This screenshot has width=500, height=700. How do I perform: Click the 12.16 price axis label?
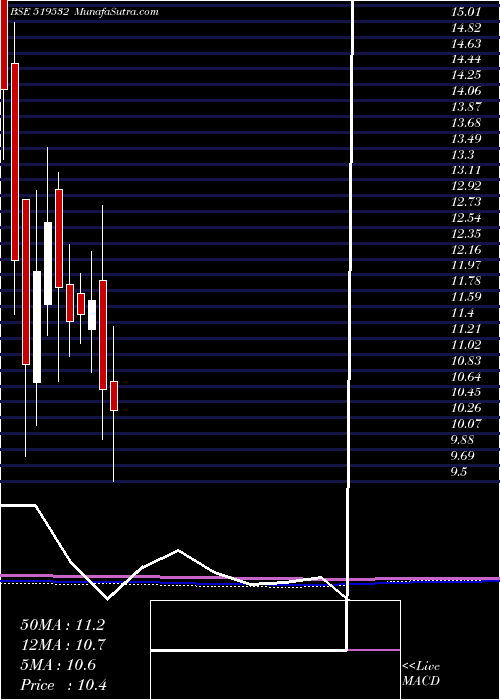466,250
